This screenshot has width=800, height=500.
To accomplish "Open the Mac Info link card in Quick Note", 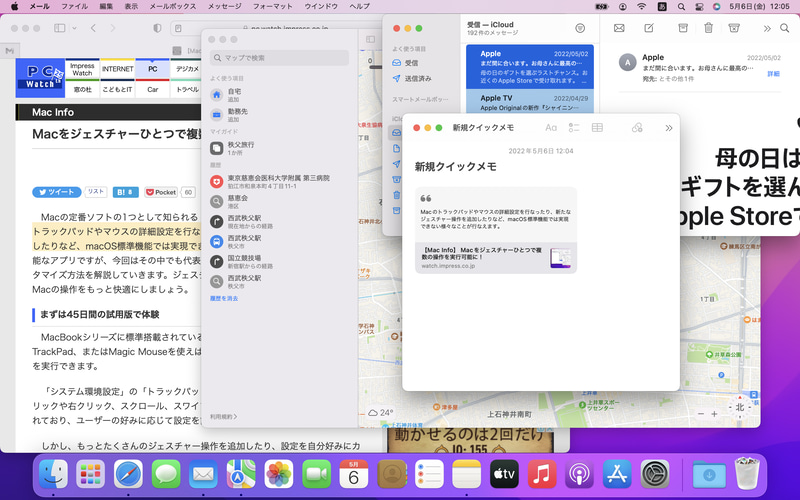I will (x=495, y=258).
